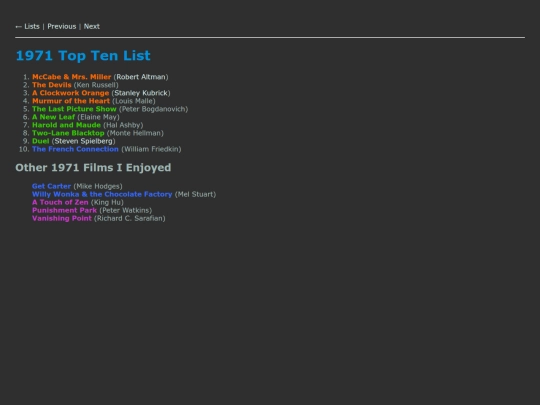Select Murmur of the Heart link
The width and height of the screenshot is (540, 405).
[71, 101]
